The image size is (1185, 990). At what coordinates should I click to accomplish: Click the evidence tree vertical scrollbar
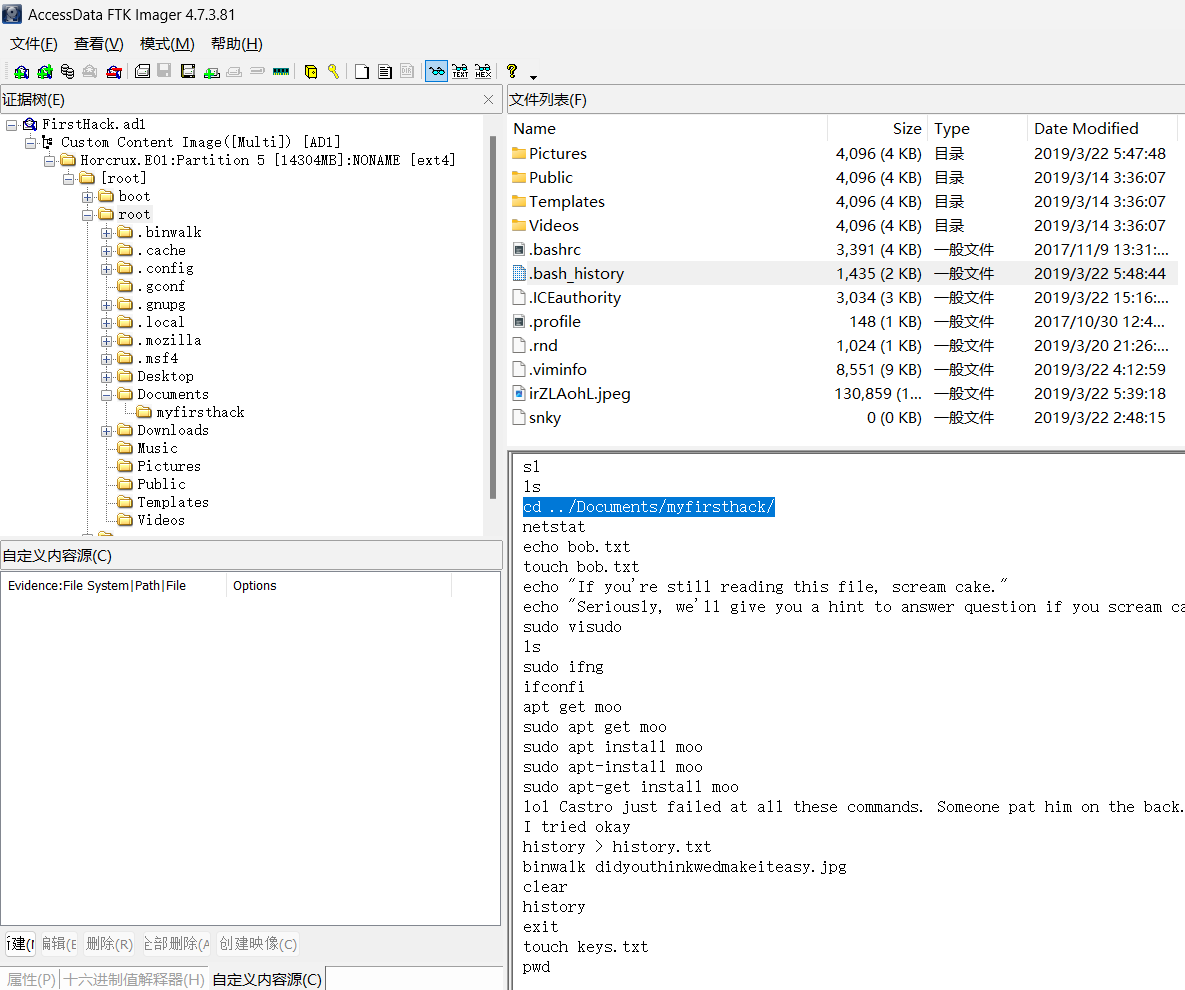point(492,320)
